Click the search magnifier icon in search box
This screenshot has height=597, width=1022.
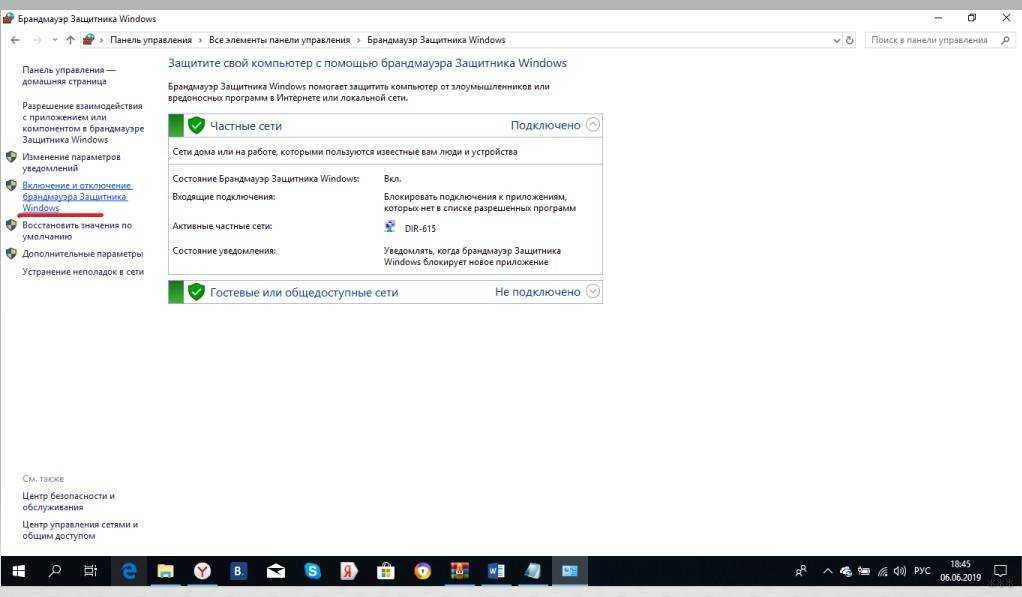click(x=1005, y=40)
